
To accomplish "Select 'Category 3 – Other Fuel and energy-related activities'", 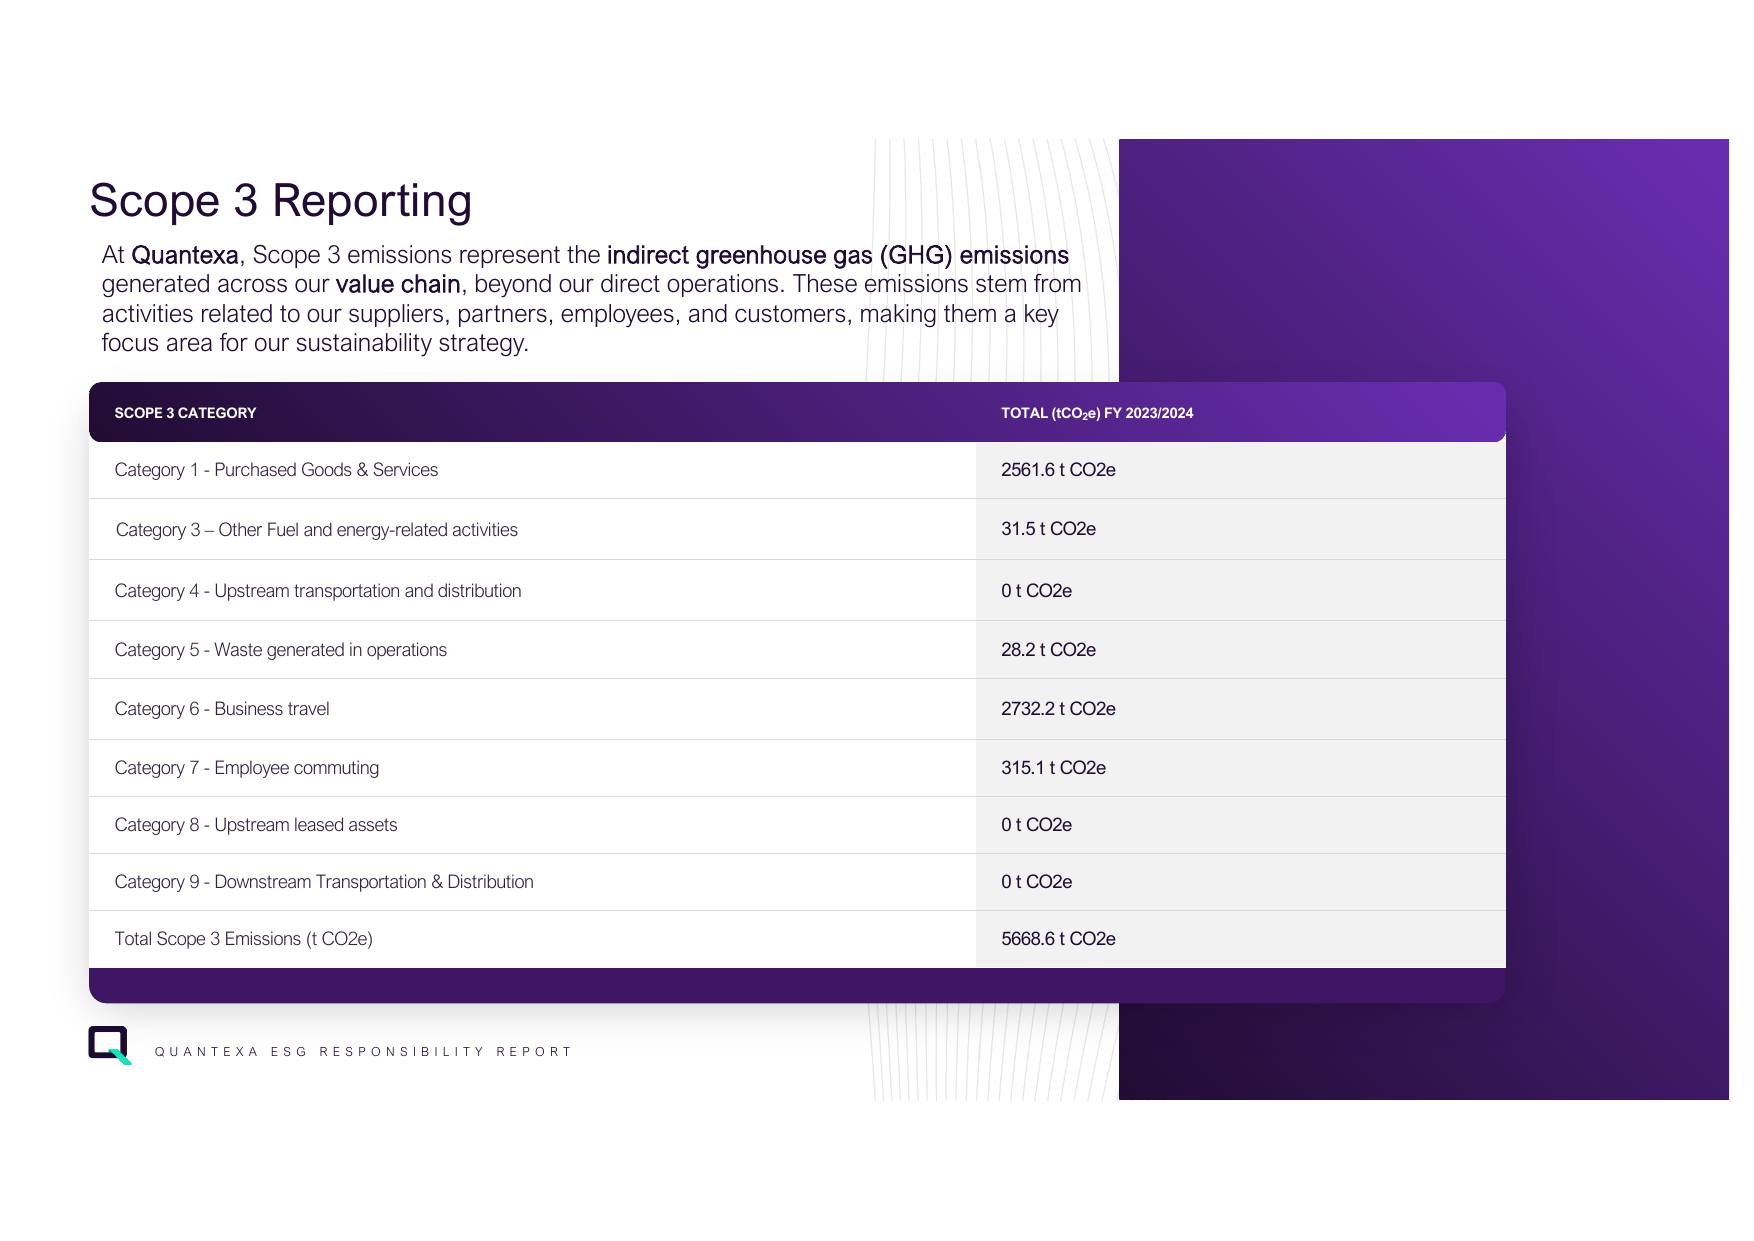I will 317,530.
